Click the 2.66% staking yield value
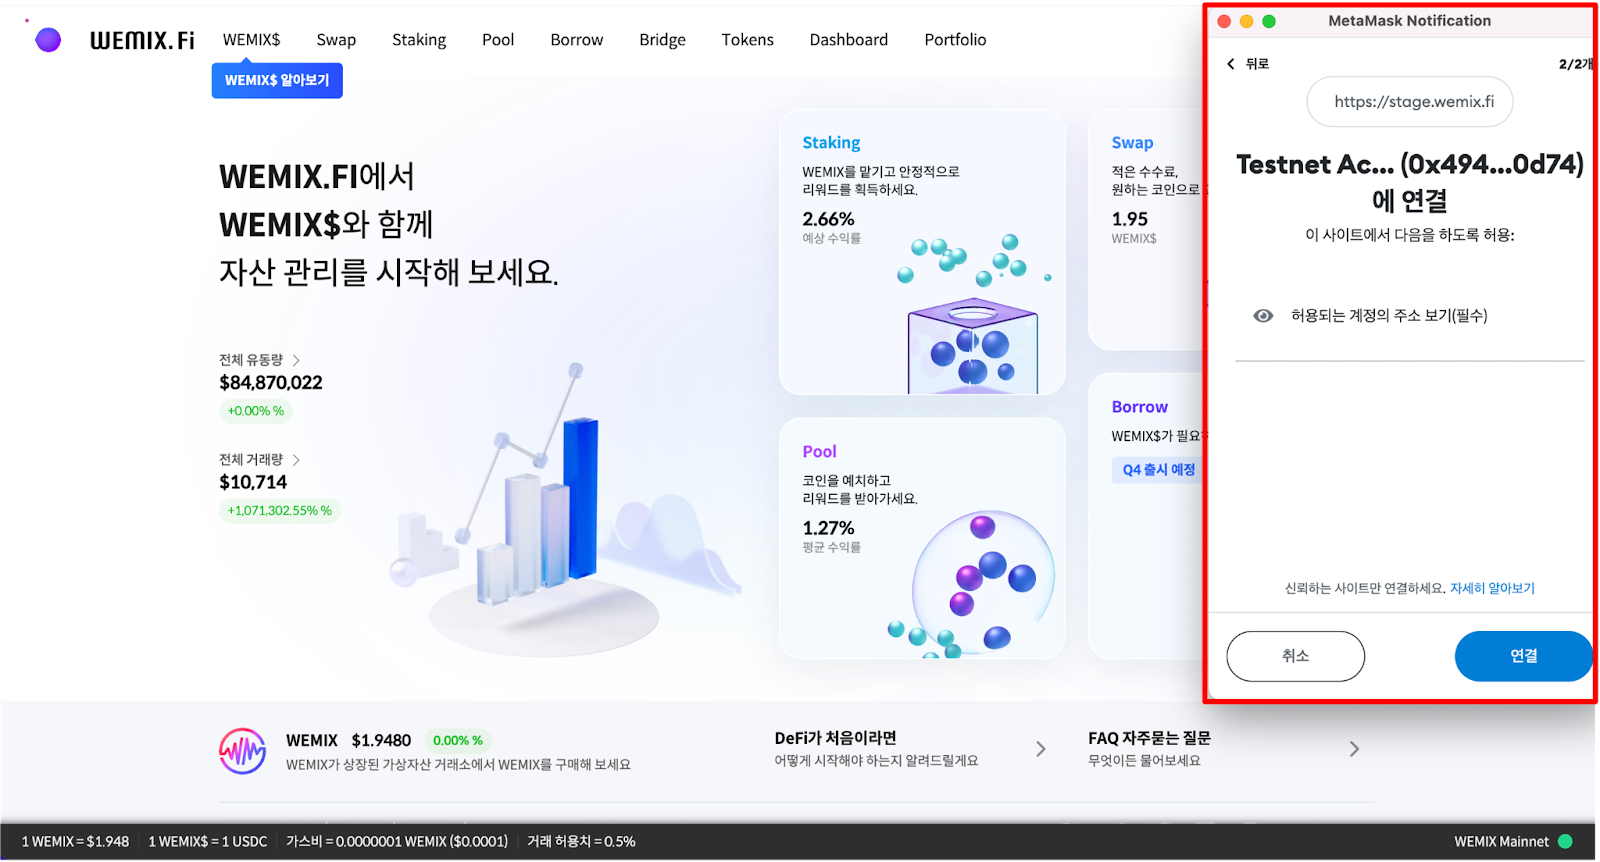 tap(828, 219)
